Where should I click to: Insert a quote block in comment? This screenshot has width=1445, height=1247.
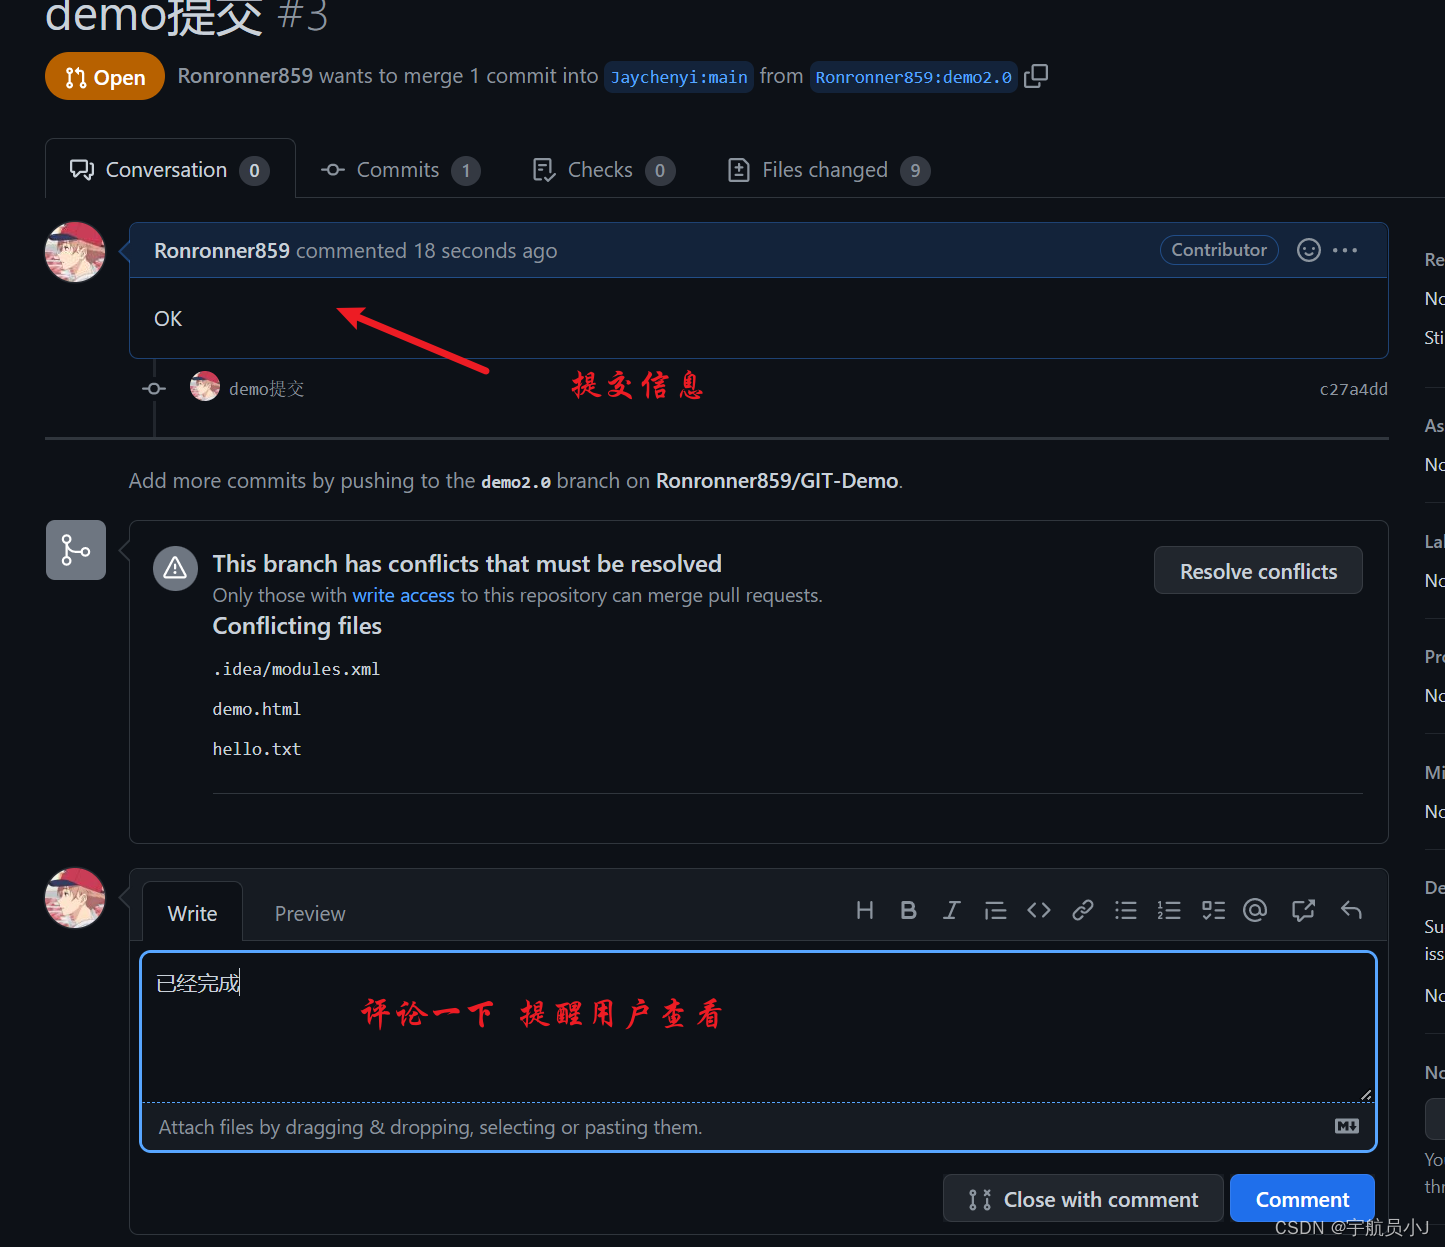click(995, 910)
